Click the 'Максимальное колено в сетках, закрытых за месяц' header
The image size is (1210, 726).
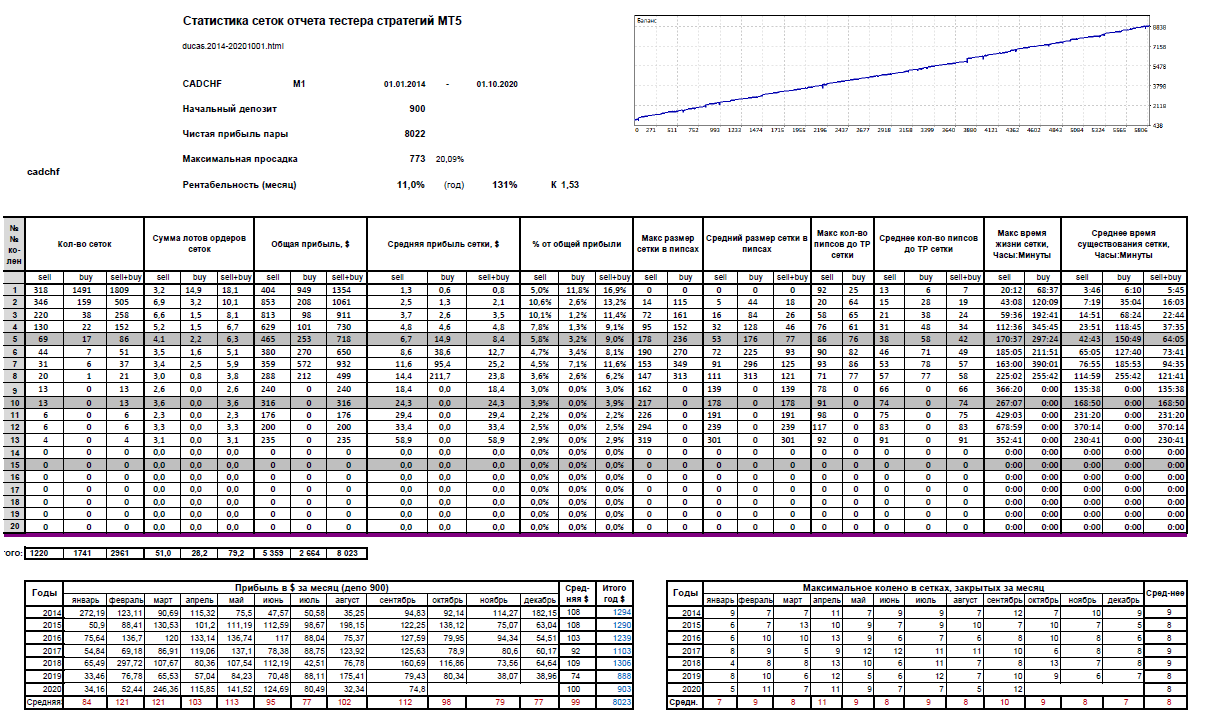922,587
